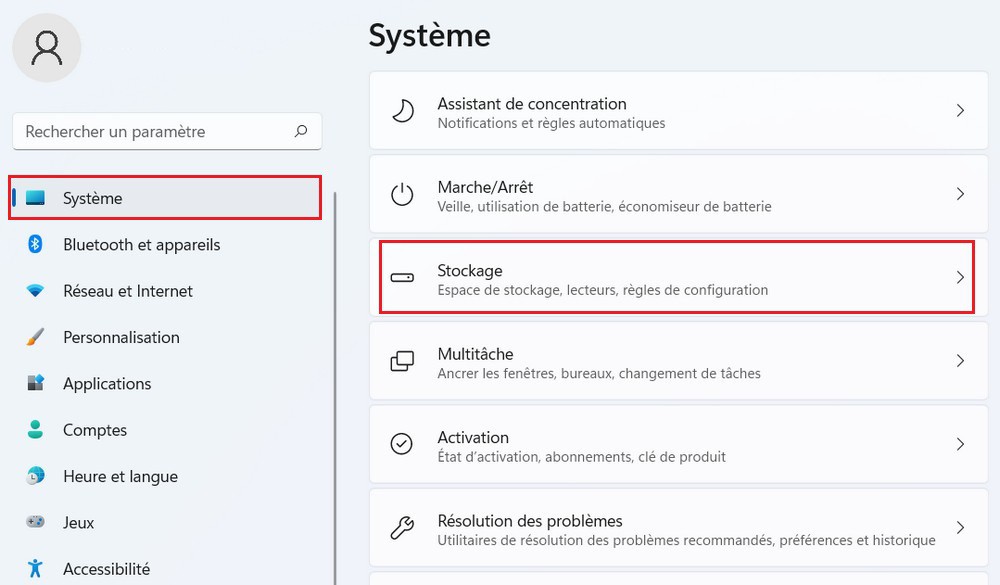1000x585 pixels.
Task: Click the search magnifier icon
Action: pos(301,131)
